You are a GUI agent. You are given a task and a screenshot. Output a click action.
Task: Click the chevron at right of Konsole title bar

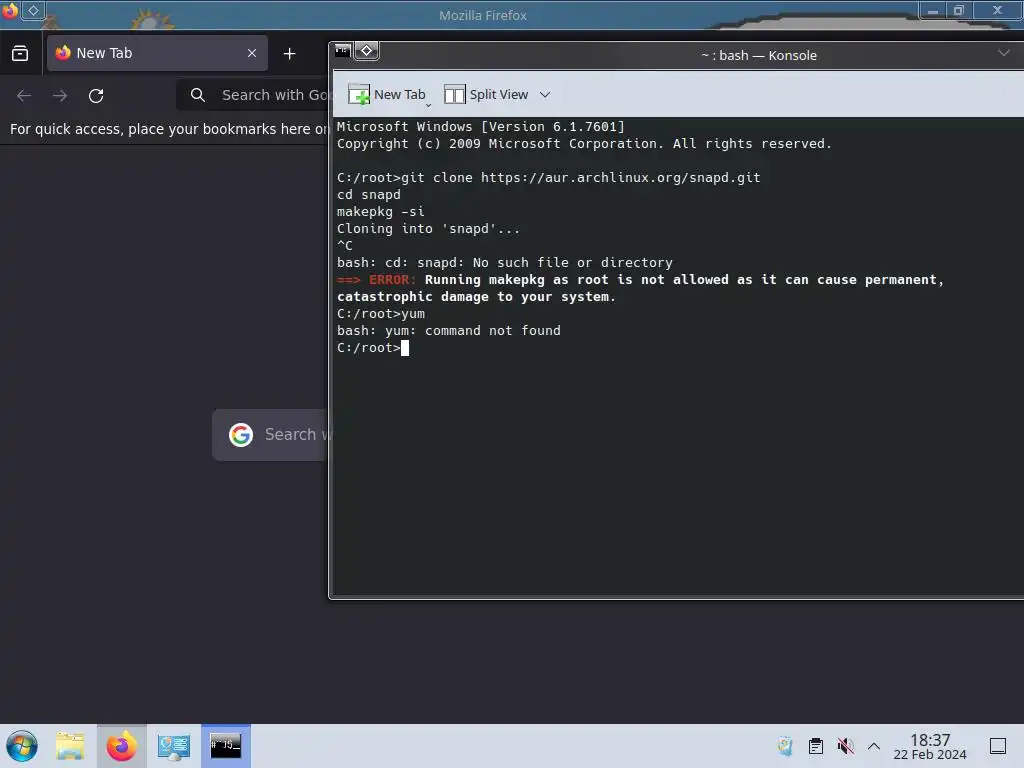point(1004,53)
